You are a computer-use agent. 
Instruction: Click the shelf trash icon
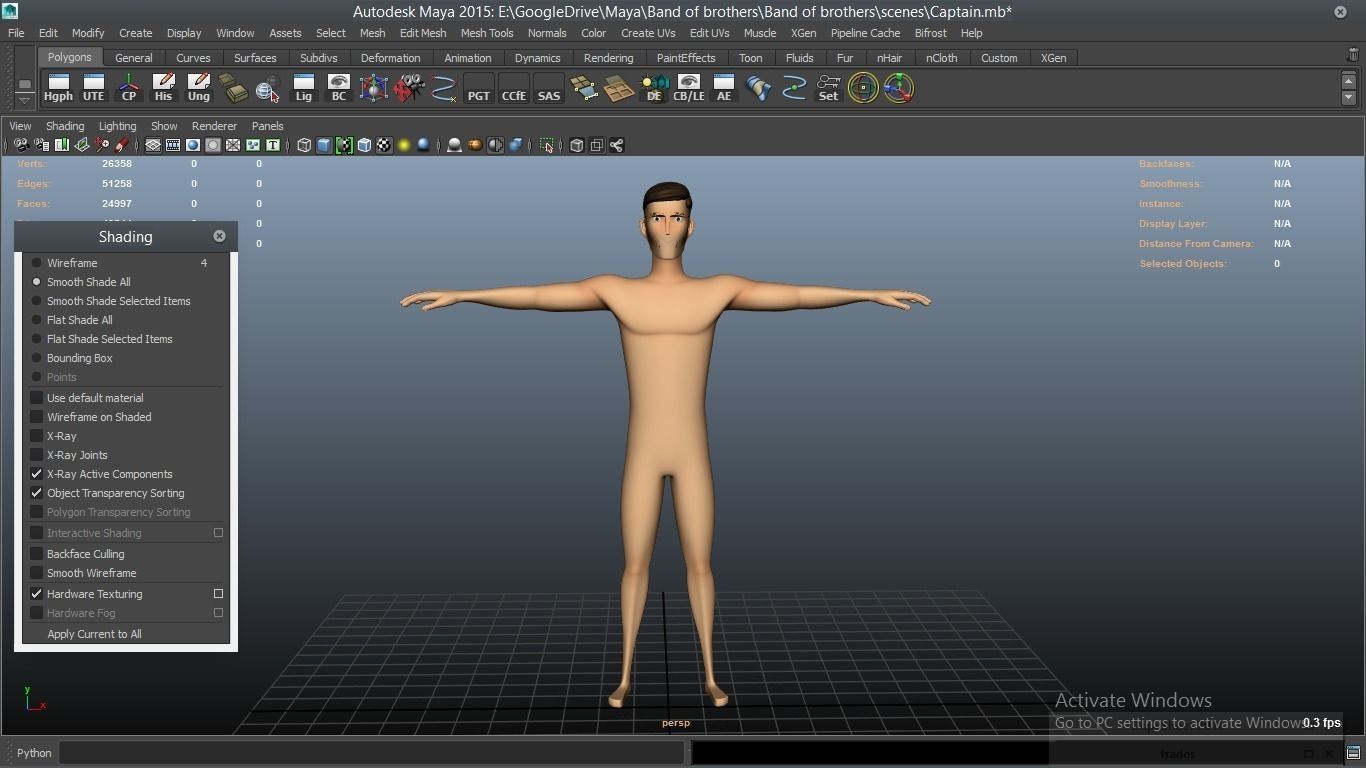click(1353, 55)
